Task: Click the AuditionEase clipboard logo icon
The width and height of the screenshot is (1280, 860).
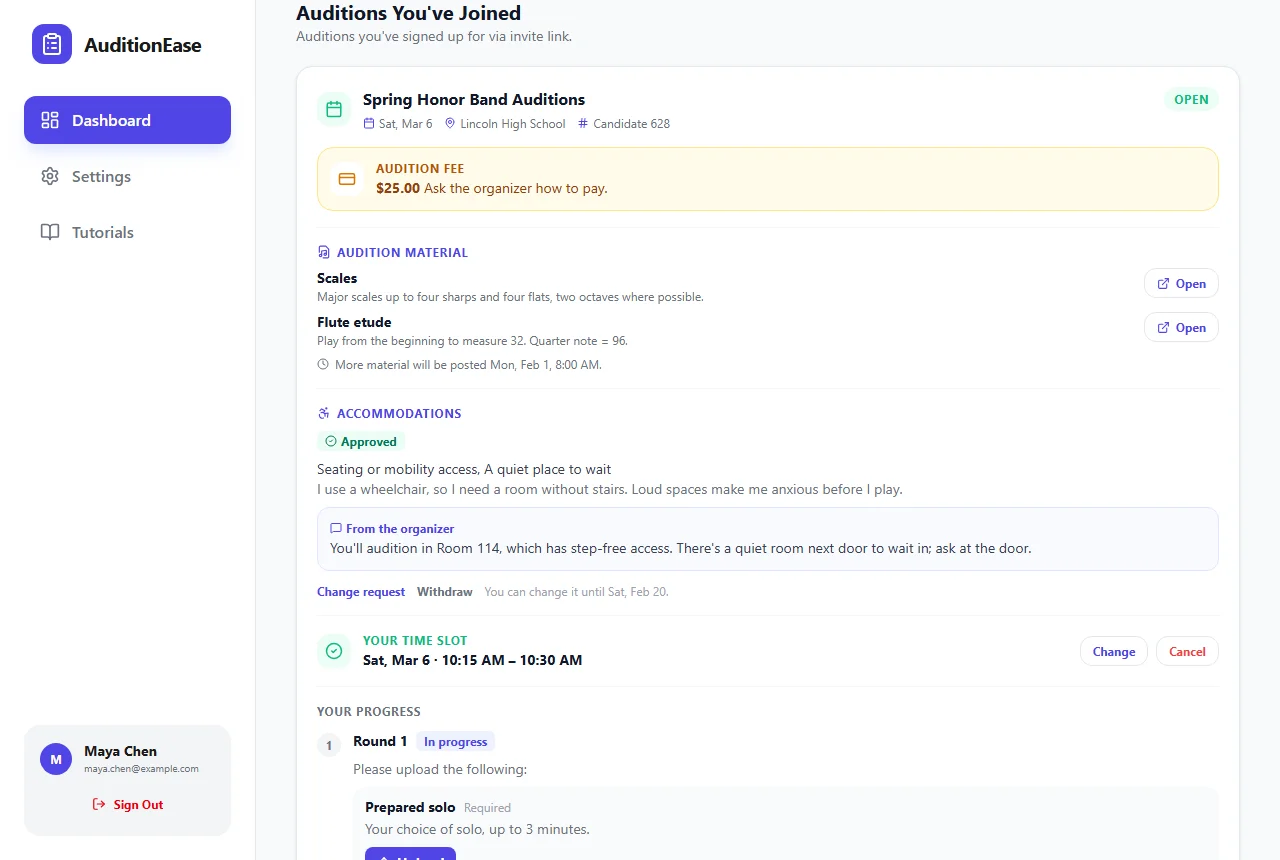Action: [52, 44]
